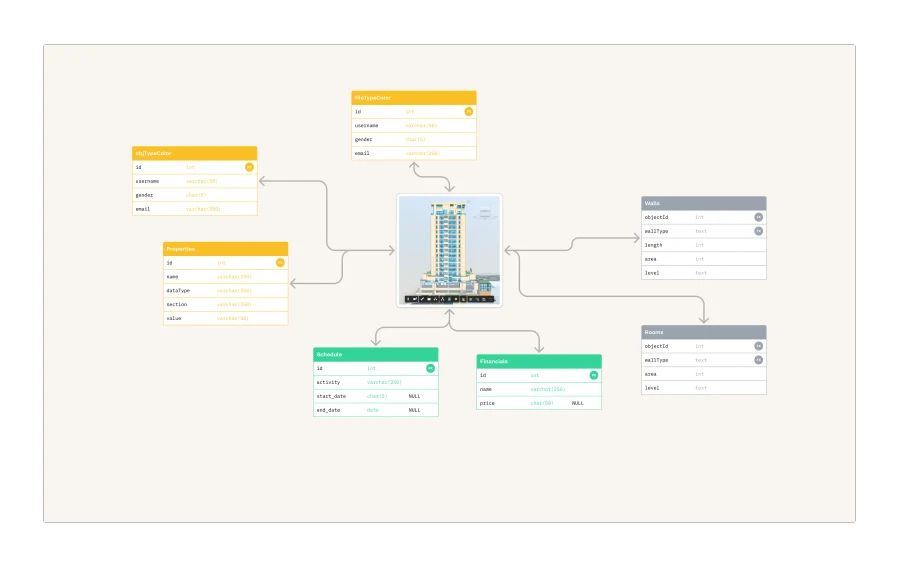Viewport: 900px width, 567px height.
Task: Click 'objectId' field name in Rooms table
Action: click(x=656, y=346)
